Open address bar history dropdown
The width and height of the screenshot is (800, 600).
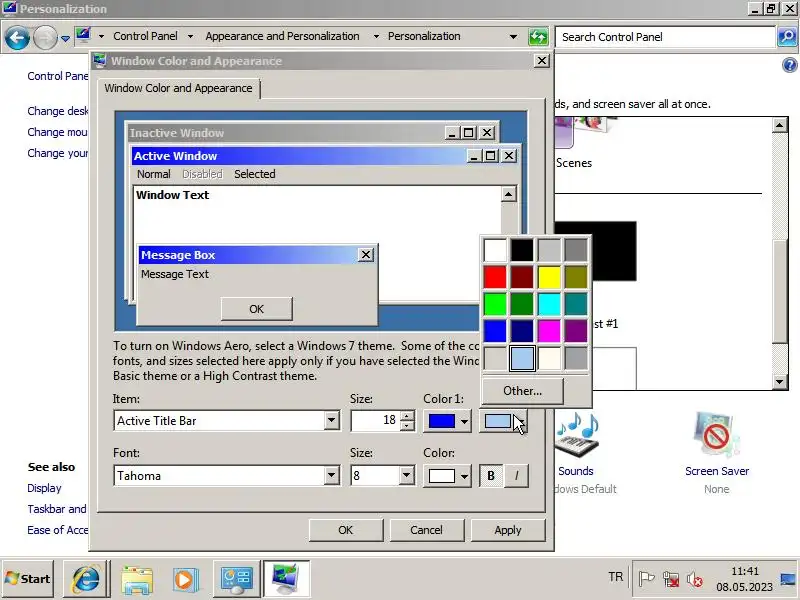[513, 37]
